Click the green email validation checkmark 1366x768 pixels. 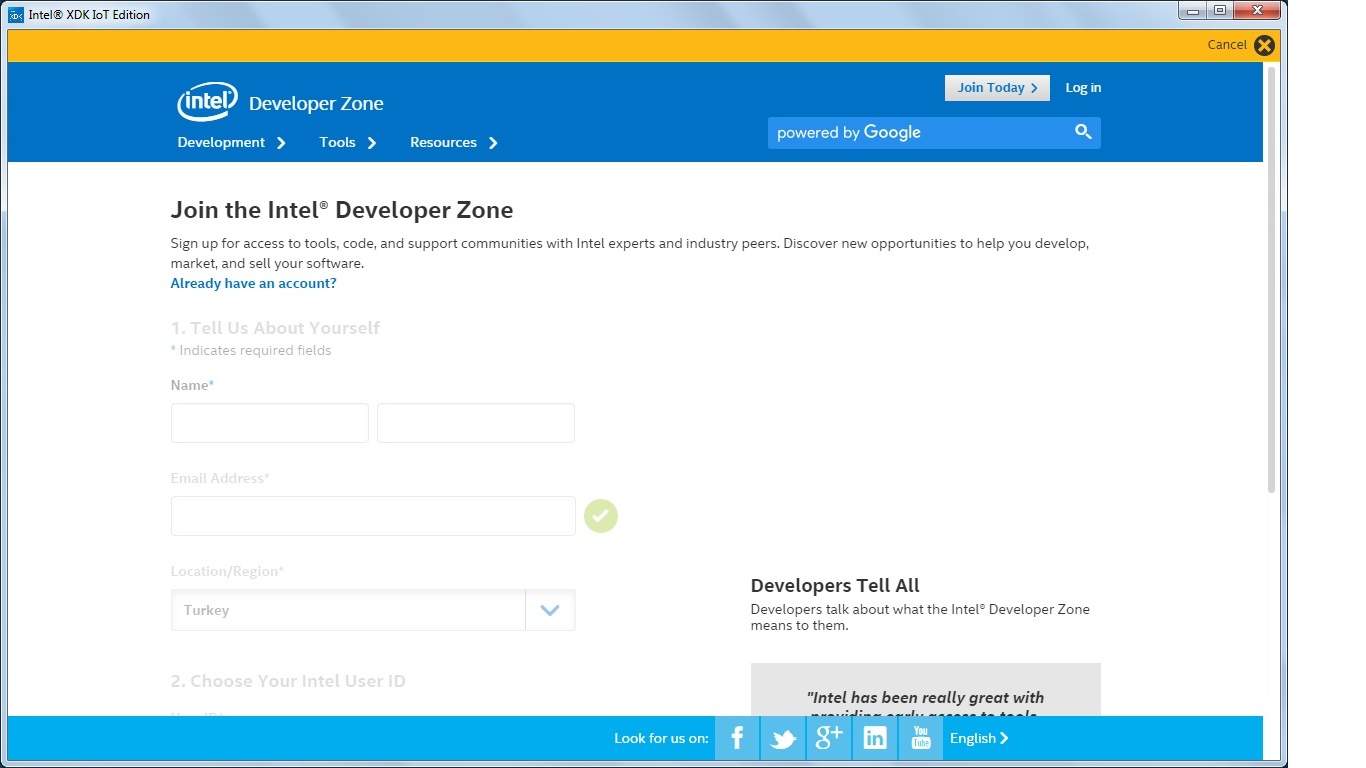coord(601,516)
